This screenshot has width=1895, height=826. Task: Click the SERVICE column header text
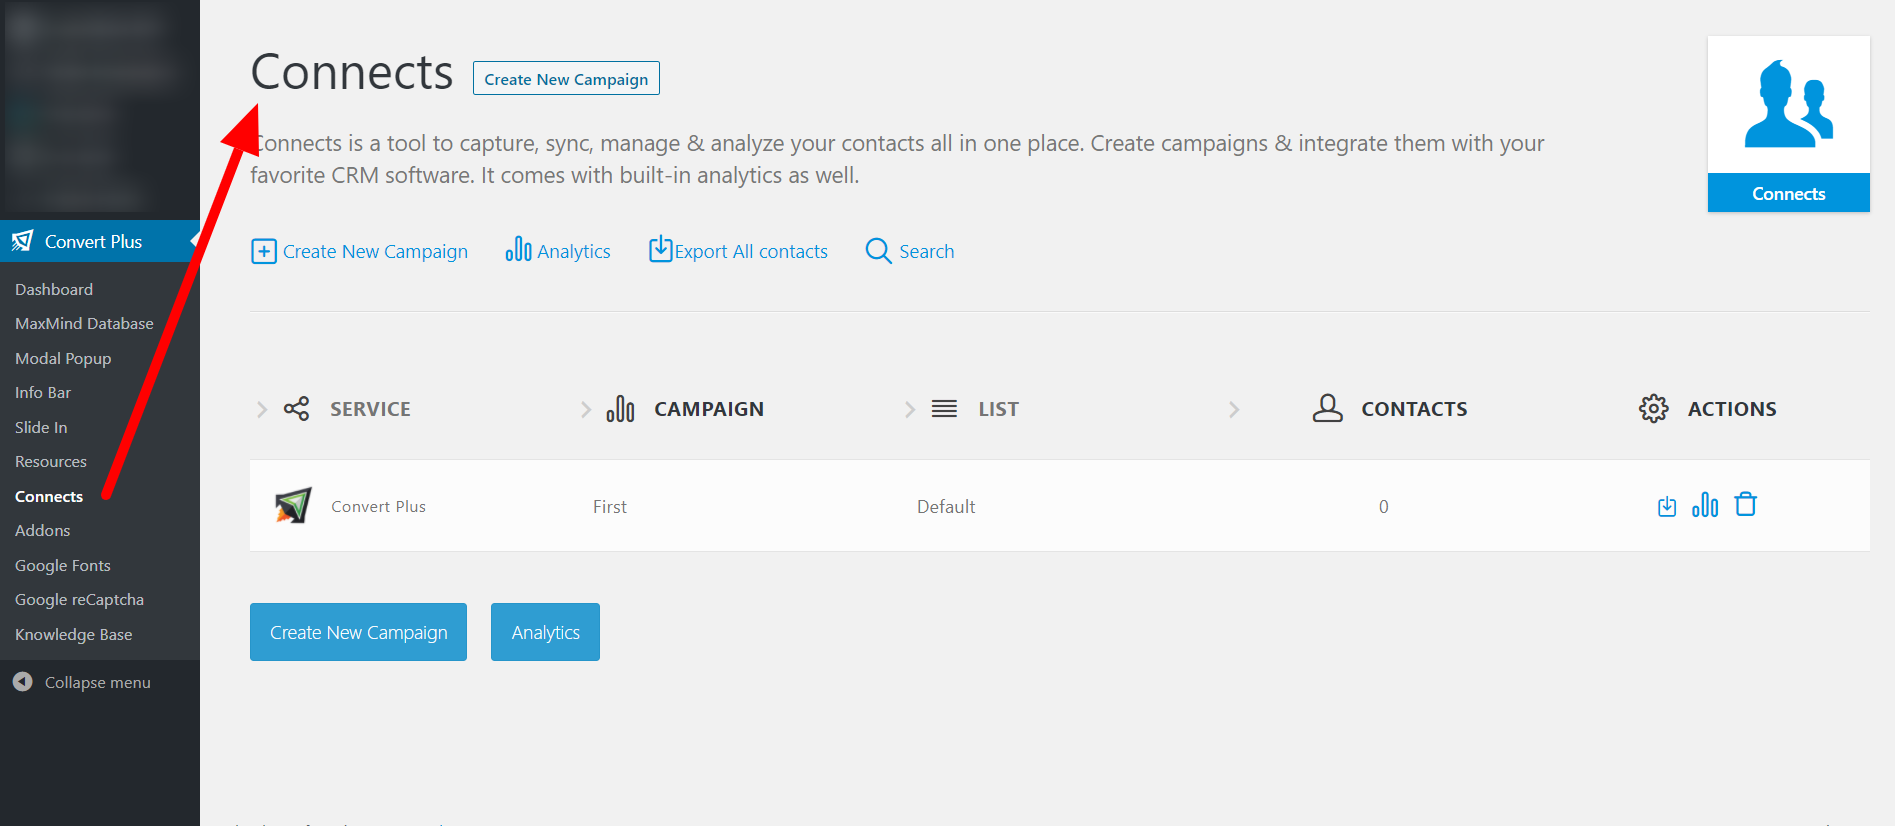[370, 409]
